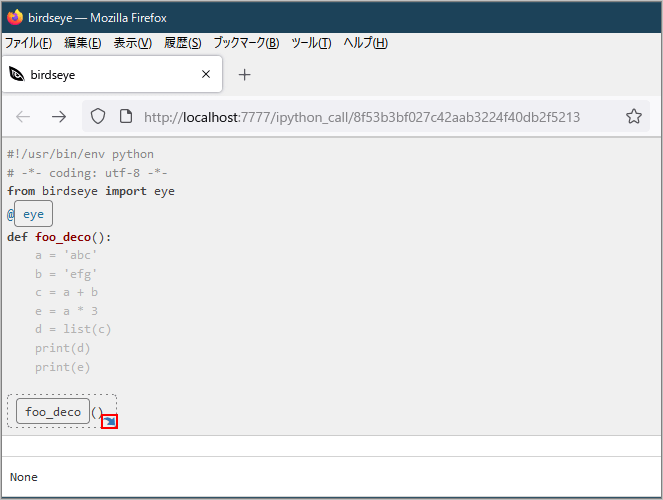Screen dimensions: 663x500
Task: Click the page info document icon
Action: click(126, 116)
